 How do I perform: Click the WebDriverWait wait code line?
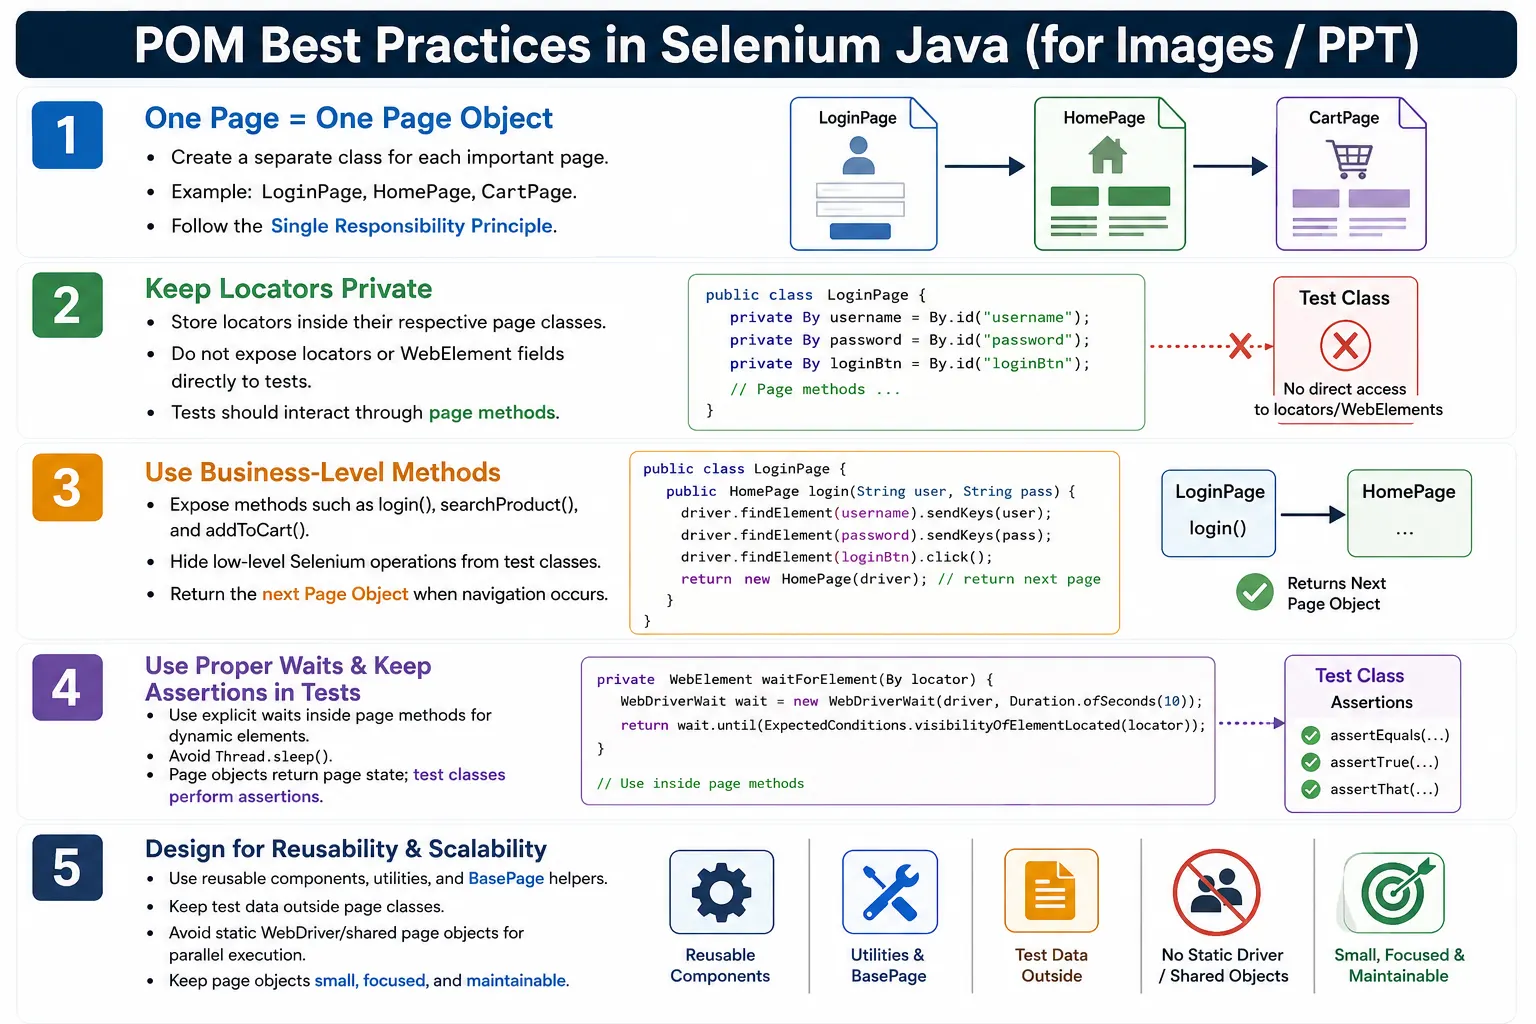[911, 701]
